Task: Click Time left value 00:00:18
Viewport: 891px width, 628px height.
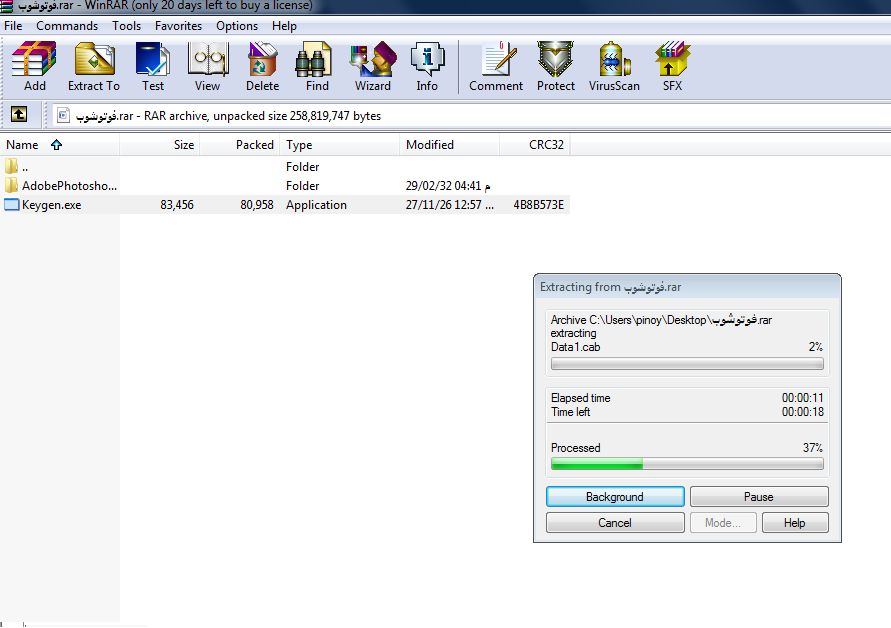Action: click(802, 412)
